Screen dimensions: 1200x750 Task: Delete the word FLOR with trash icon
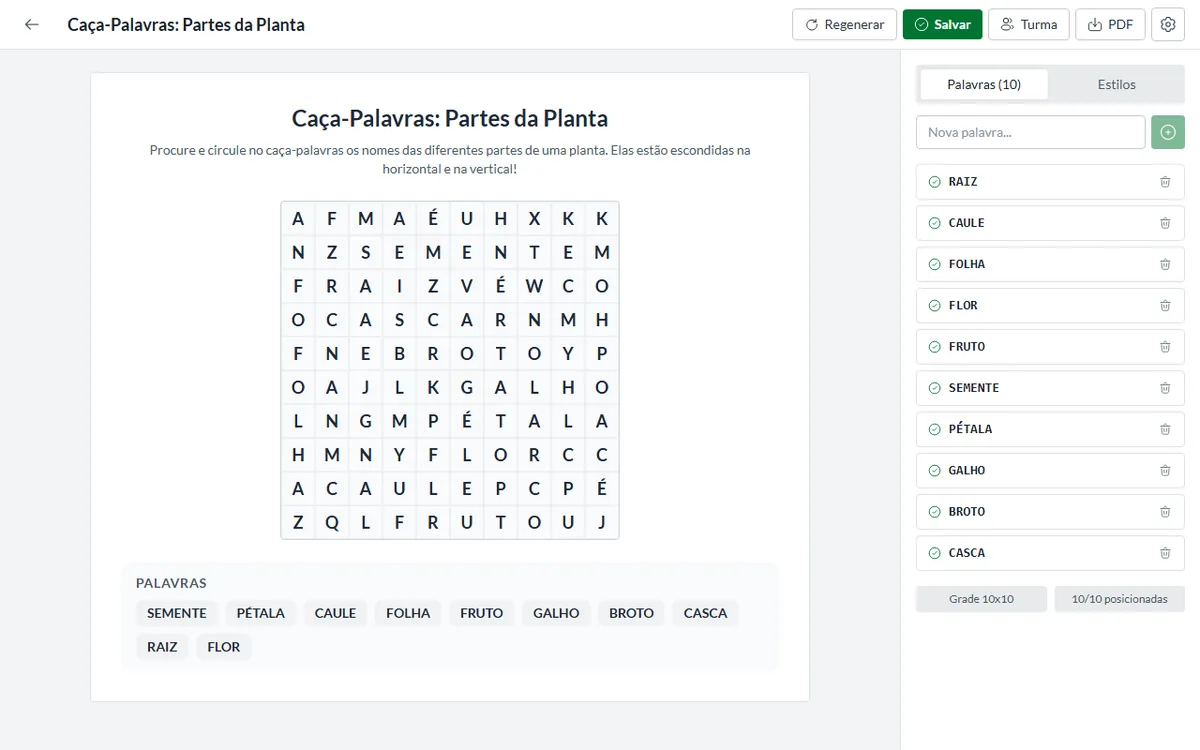click(x=1165, y=305)
